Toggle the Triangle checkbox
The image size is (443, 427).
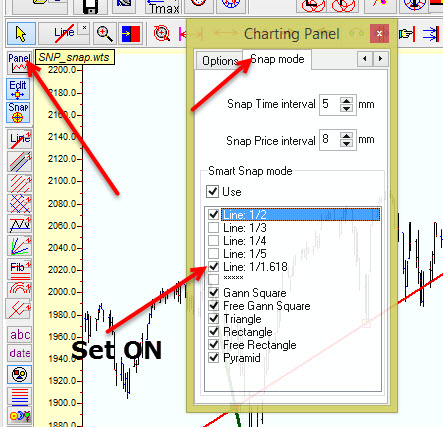(213, 319)
